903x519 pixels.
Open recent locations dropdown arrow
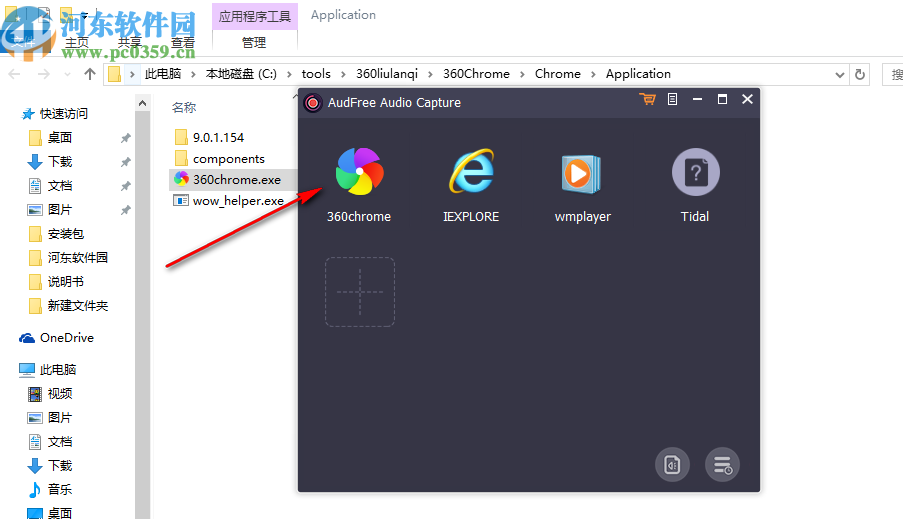[67, 74]
